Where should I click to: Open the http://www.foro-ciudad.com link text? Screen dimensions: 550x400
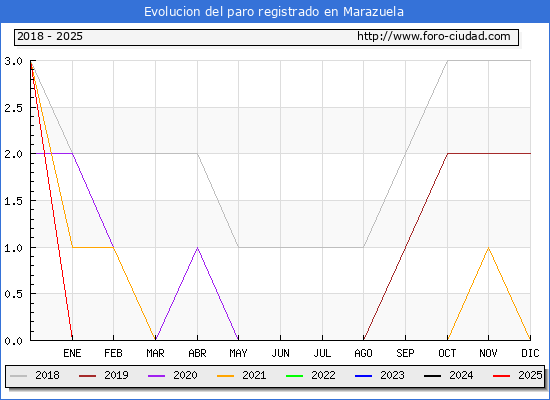click(434, 36)
